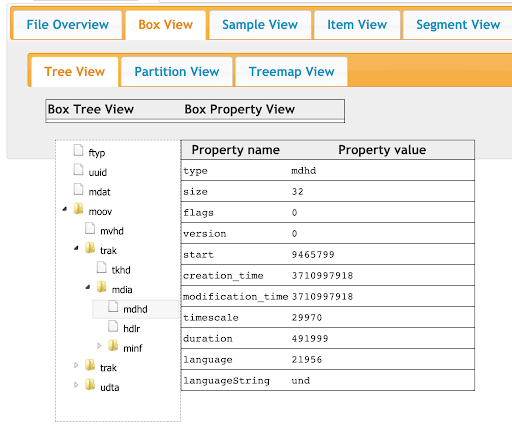
Task: Click the moov folder icon
Action: click(x=78, y=209)
